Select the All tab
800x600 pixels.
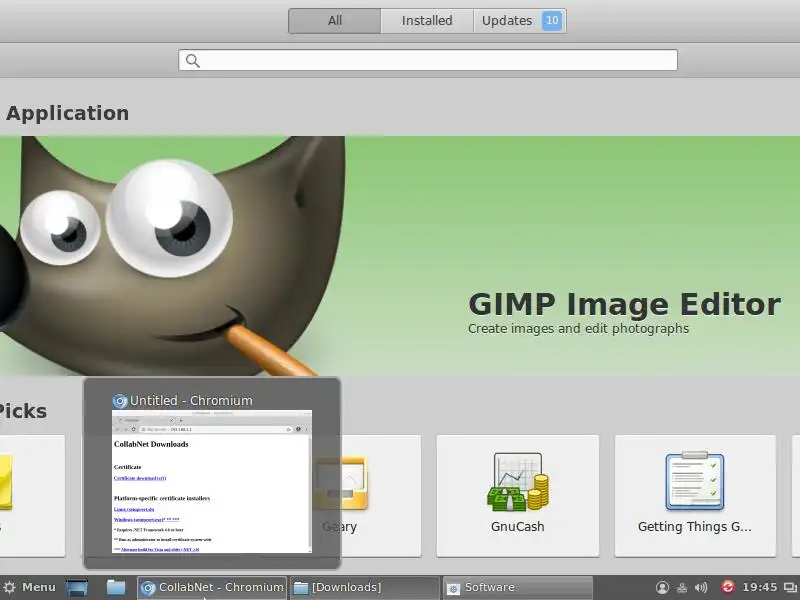click(x=335, y=21)
